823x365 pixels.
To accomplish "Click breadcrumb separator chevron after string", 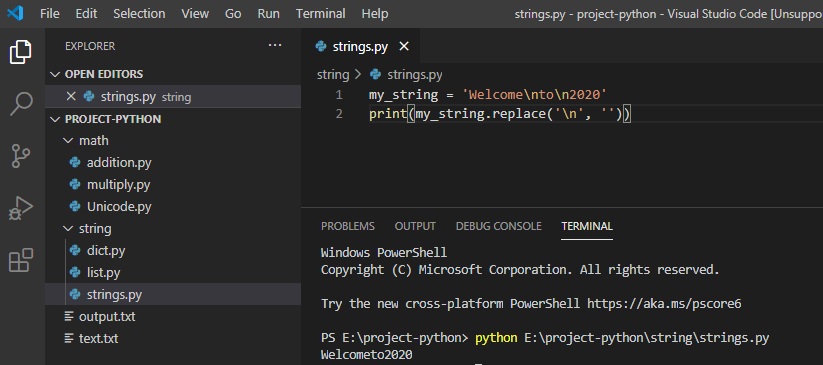I will (x=359, y=75).
